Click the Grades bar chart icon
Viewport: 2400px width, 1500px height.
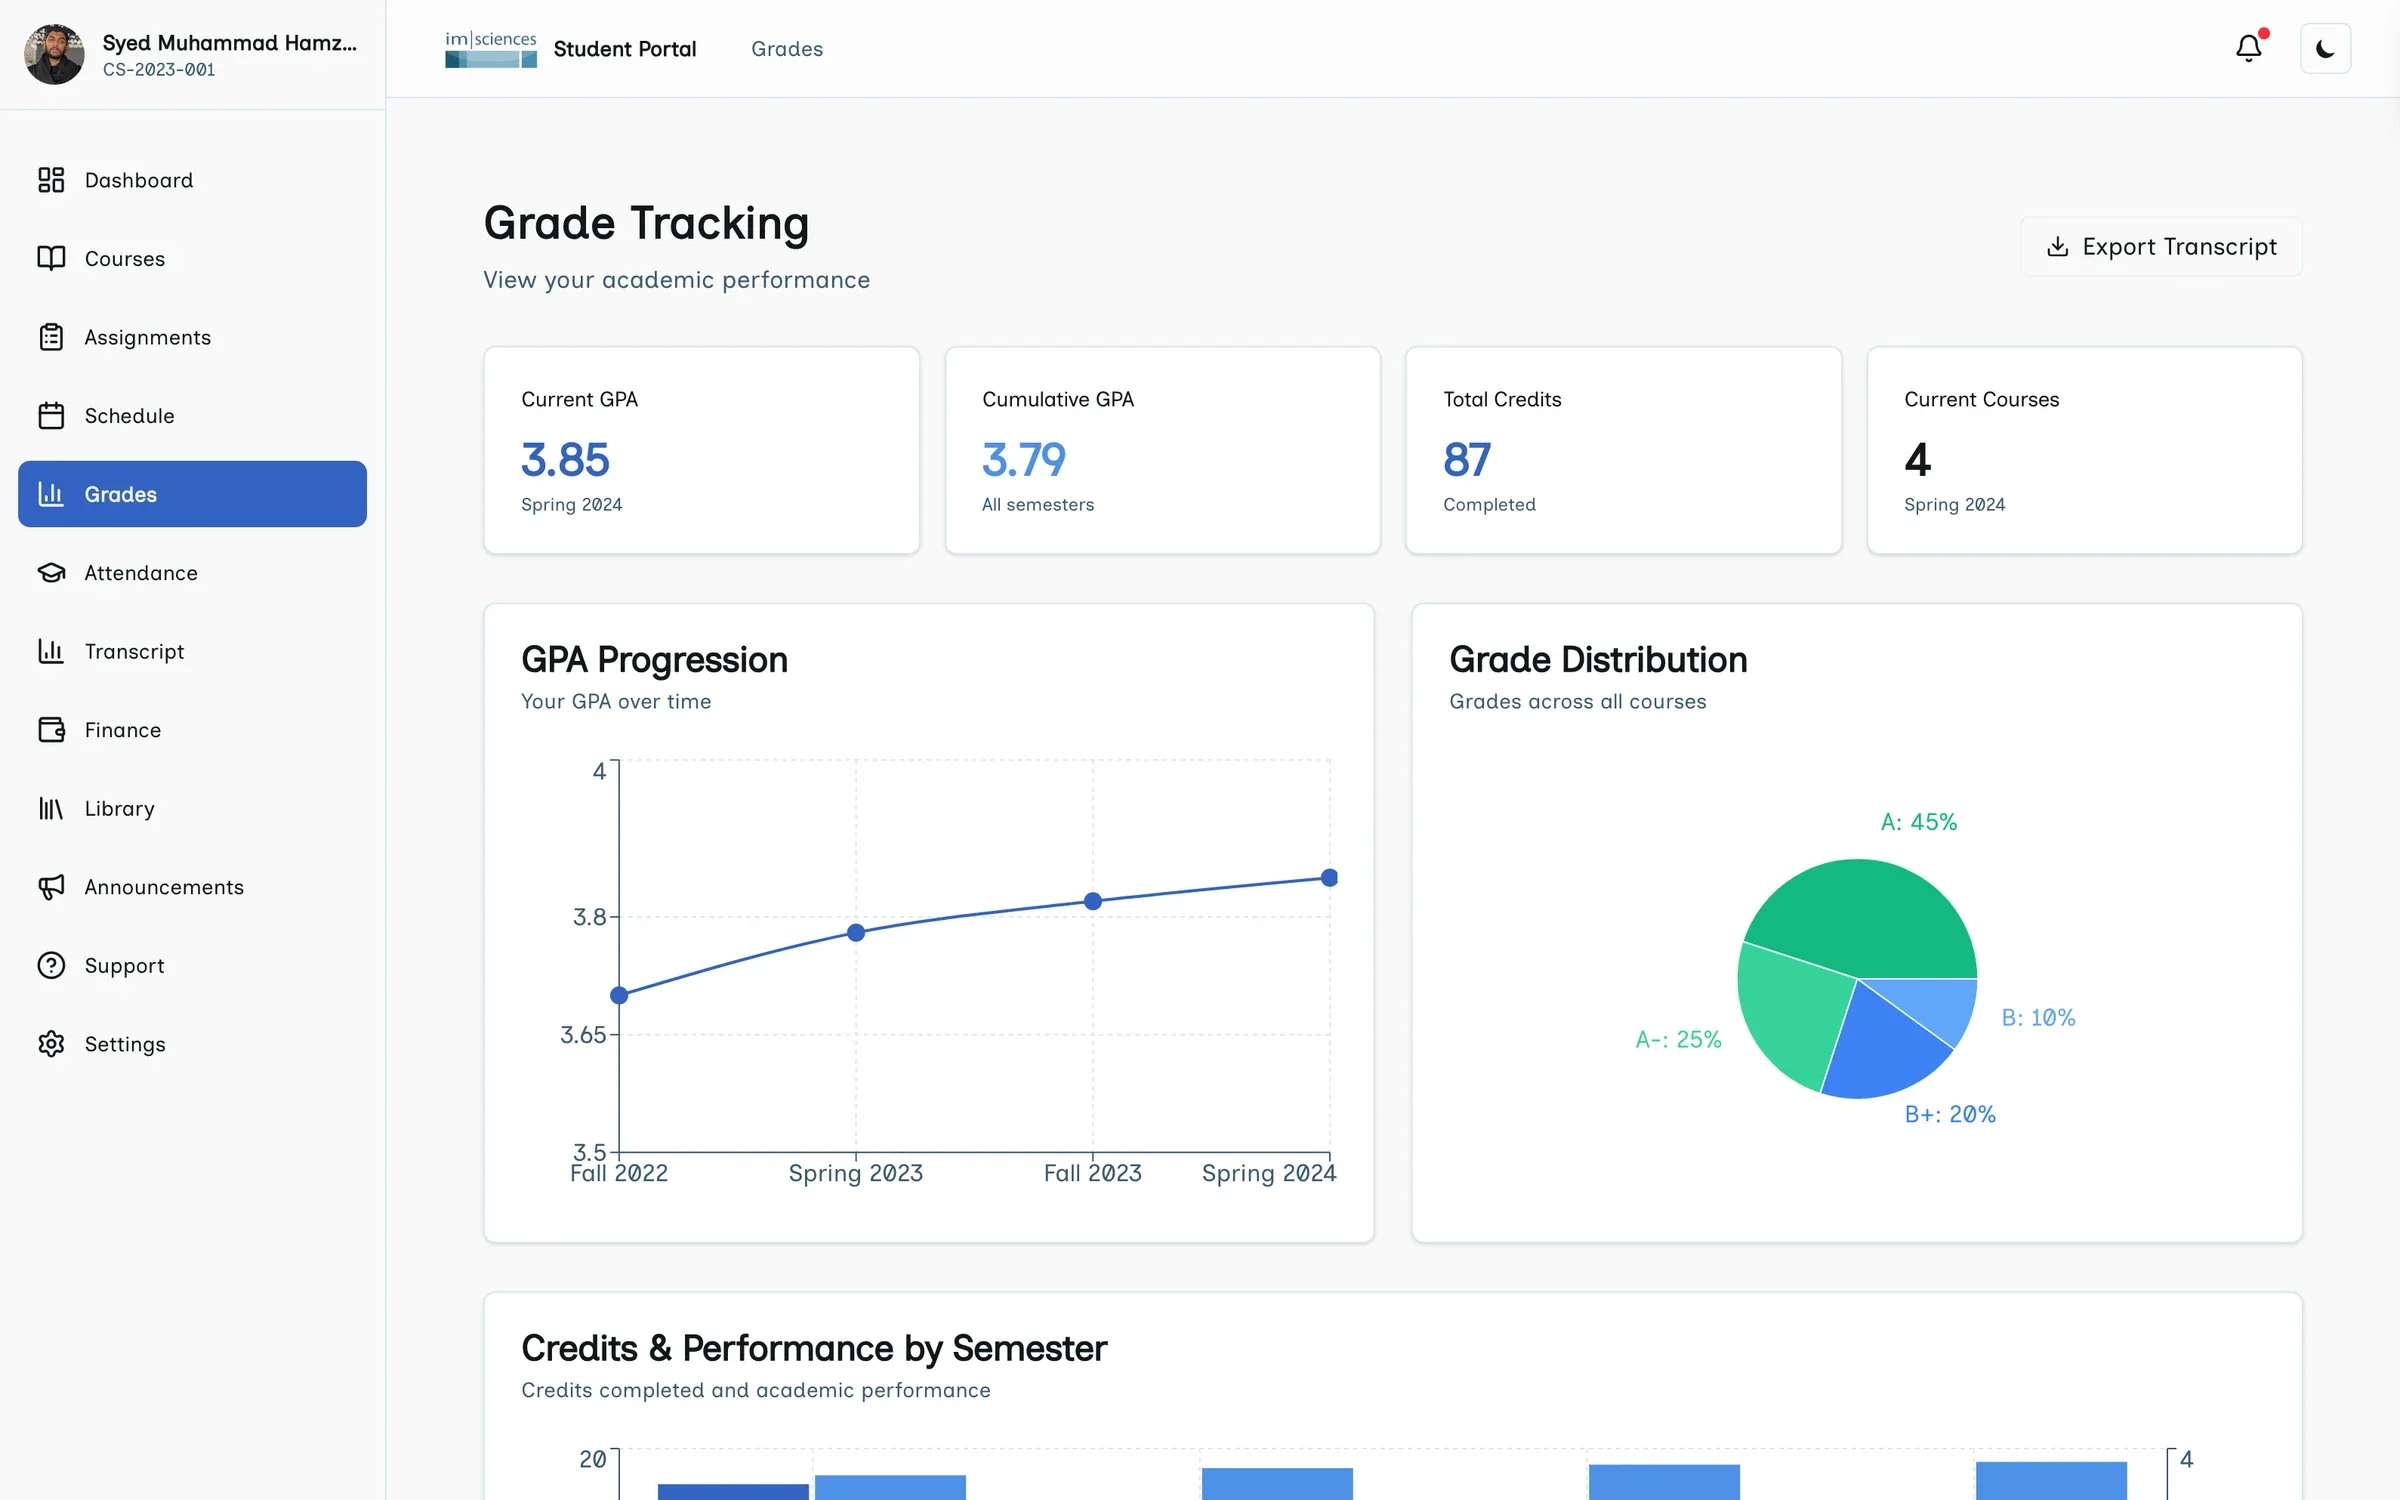pos(51,494)
